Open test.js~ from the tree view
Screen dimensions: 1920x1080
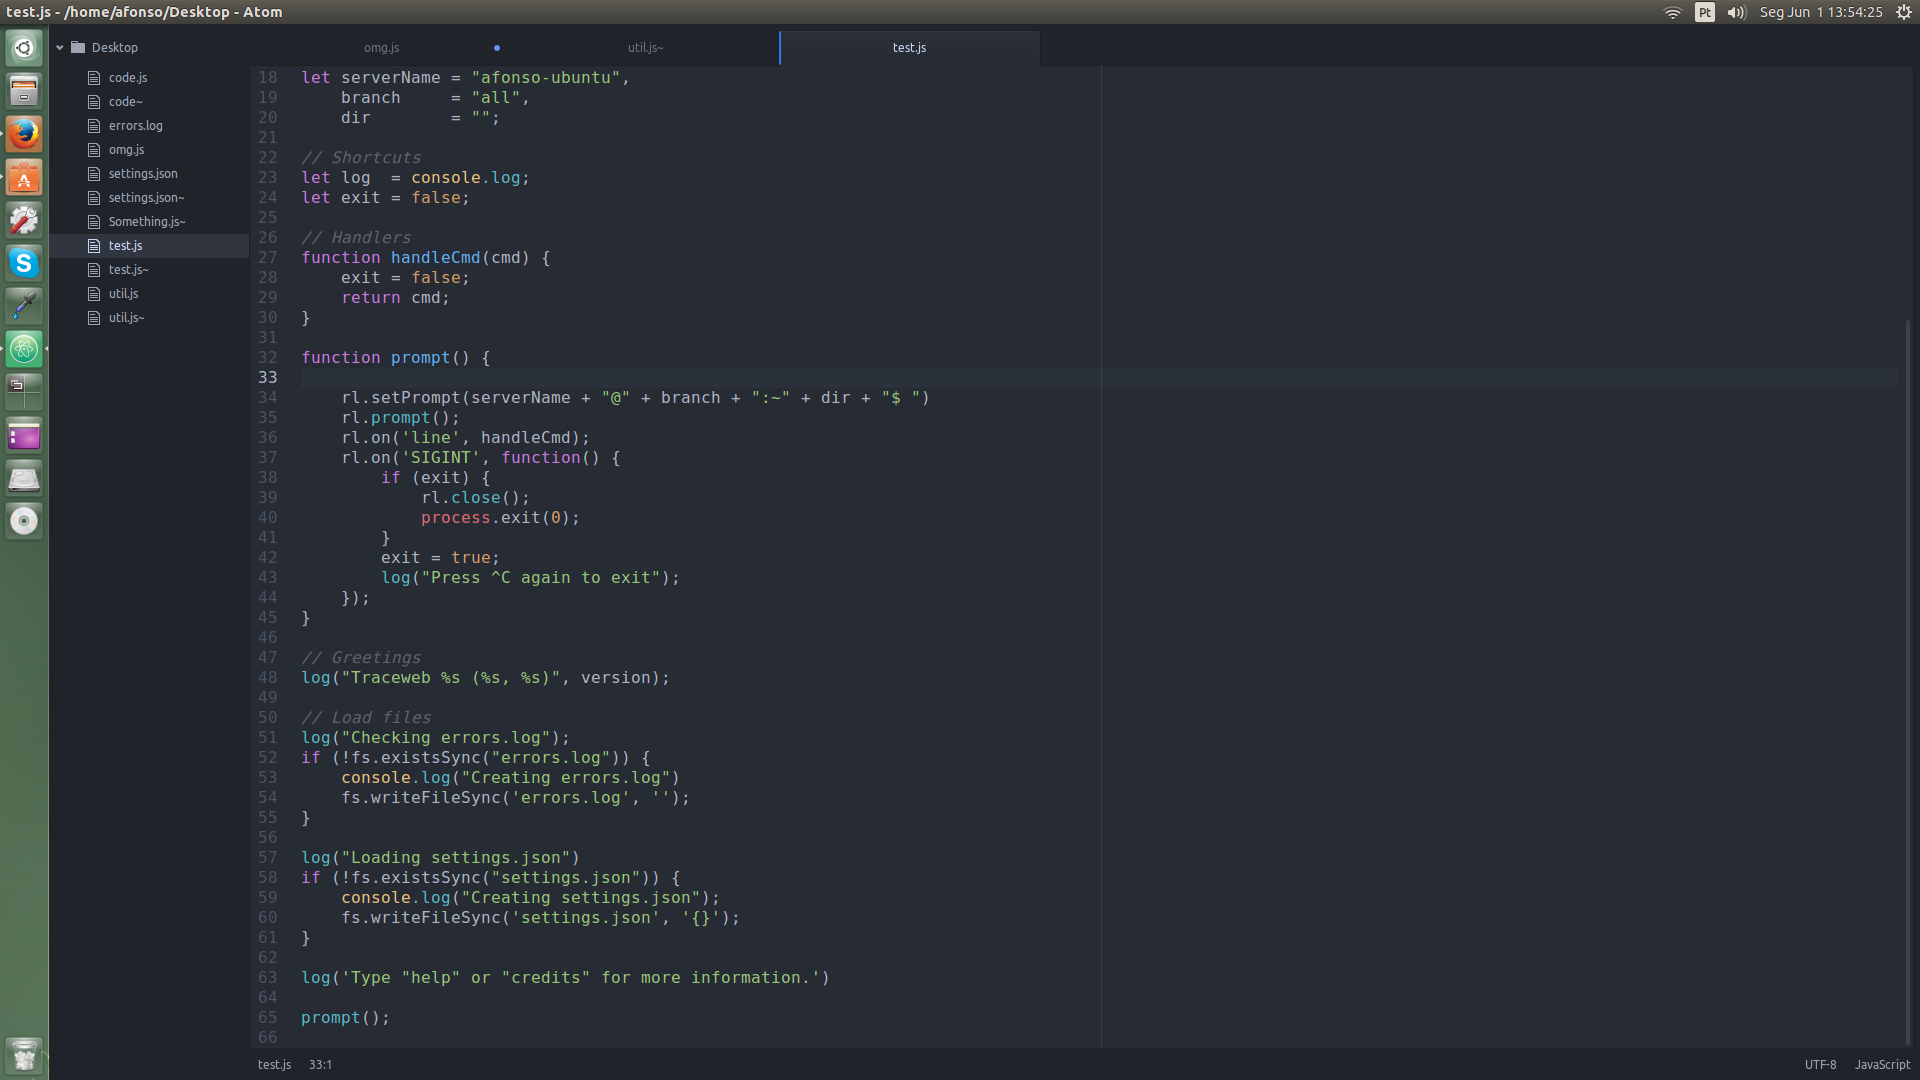pos(129,269)
